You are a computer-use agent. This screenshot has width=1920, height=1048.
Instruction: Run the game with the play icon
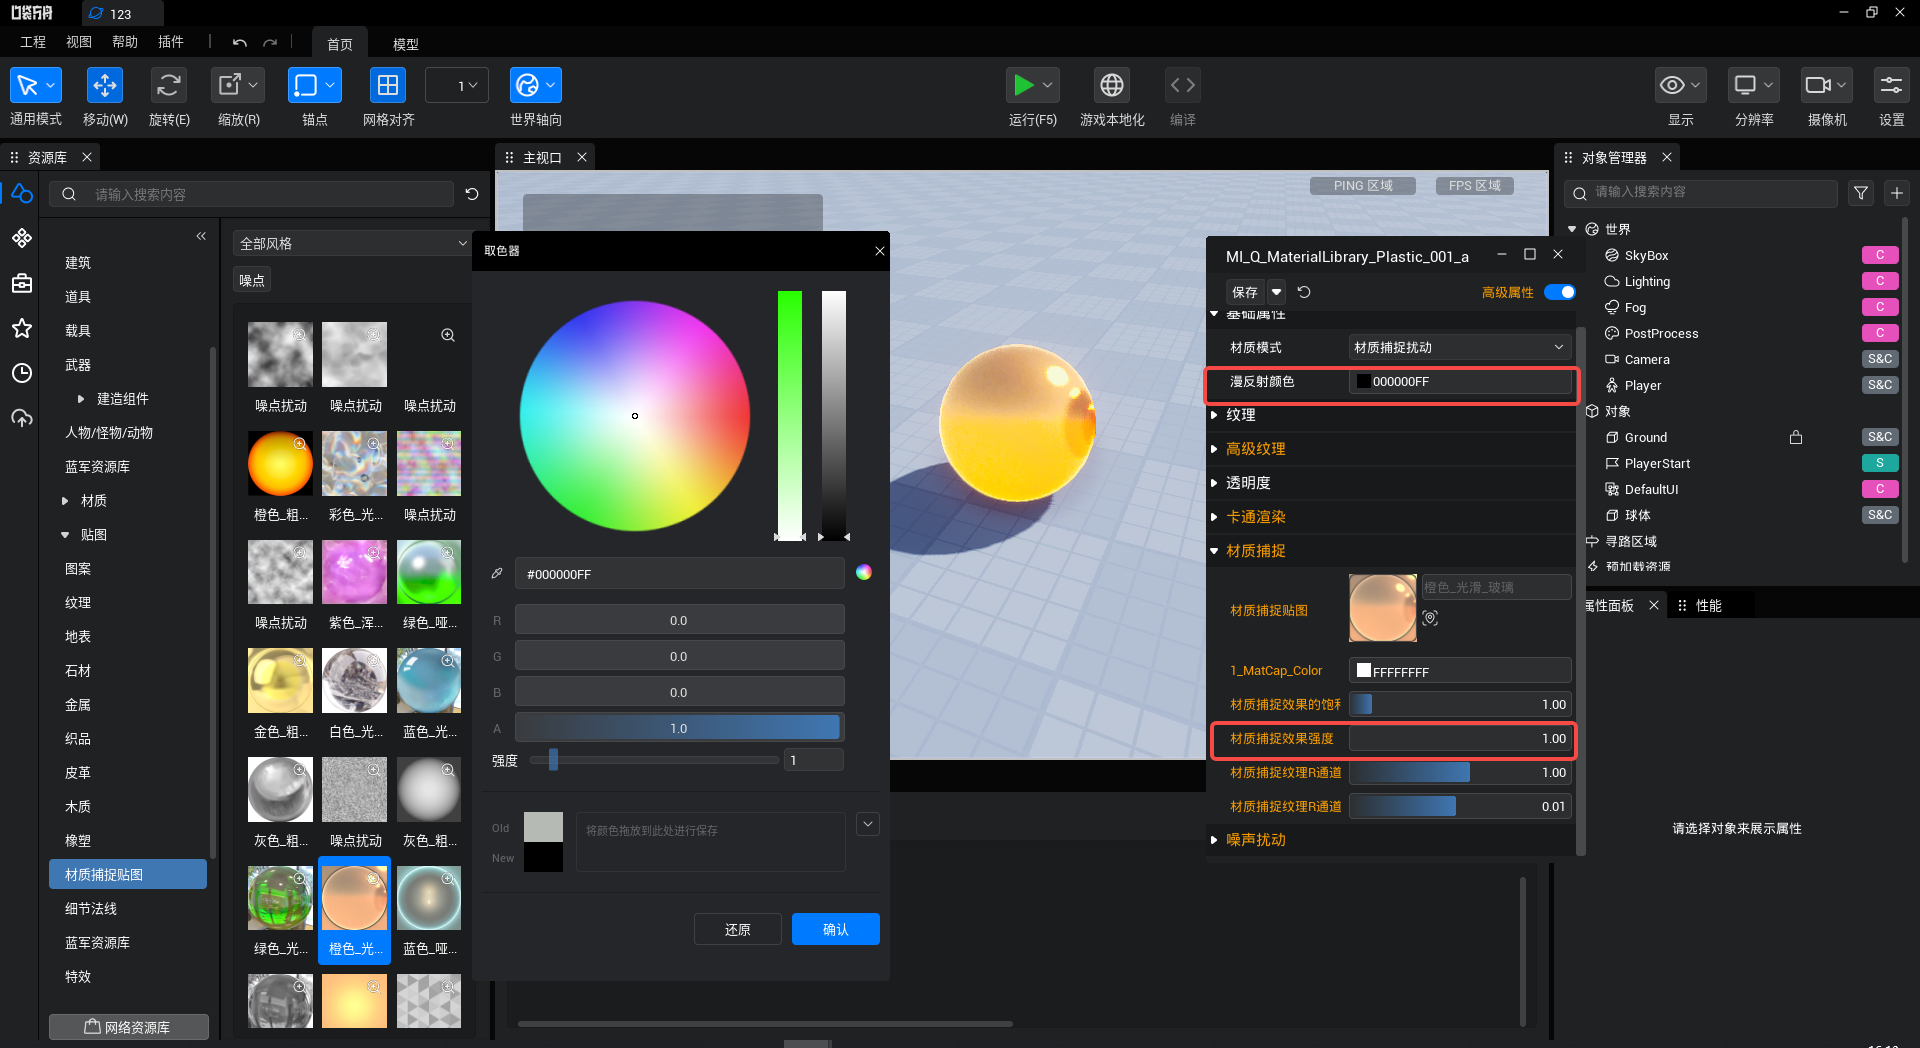point(1023,86)
